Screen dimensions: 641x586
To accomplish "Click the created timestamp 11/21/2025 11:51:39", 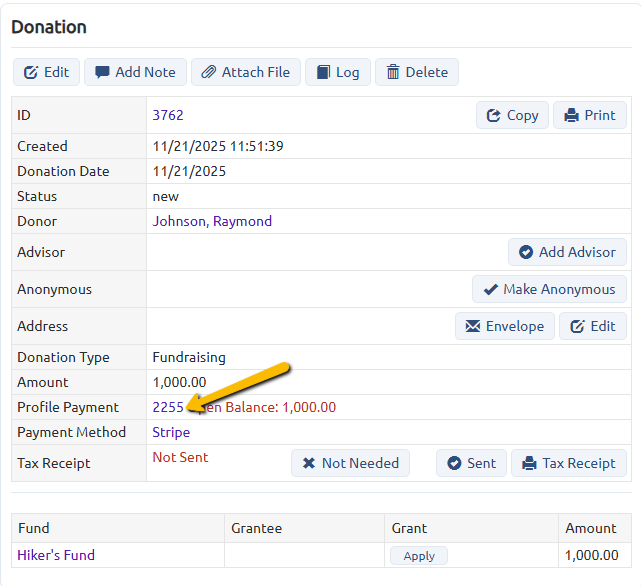I will click(218, 146).
